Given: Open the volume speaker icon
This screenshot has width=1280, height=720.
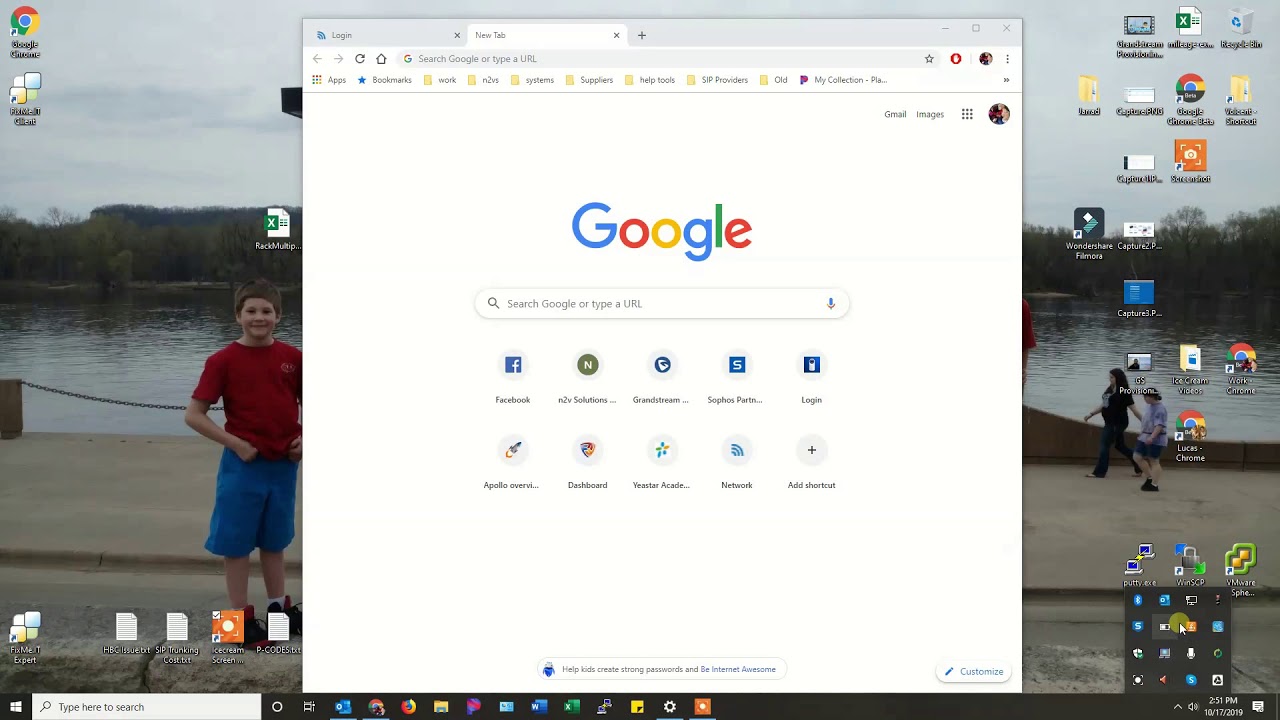Looking at the screenshot, I should click(1194, 707).
